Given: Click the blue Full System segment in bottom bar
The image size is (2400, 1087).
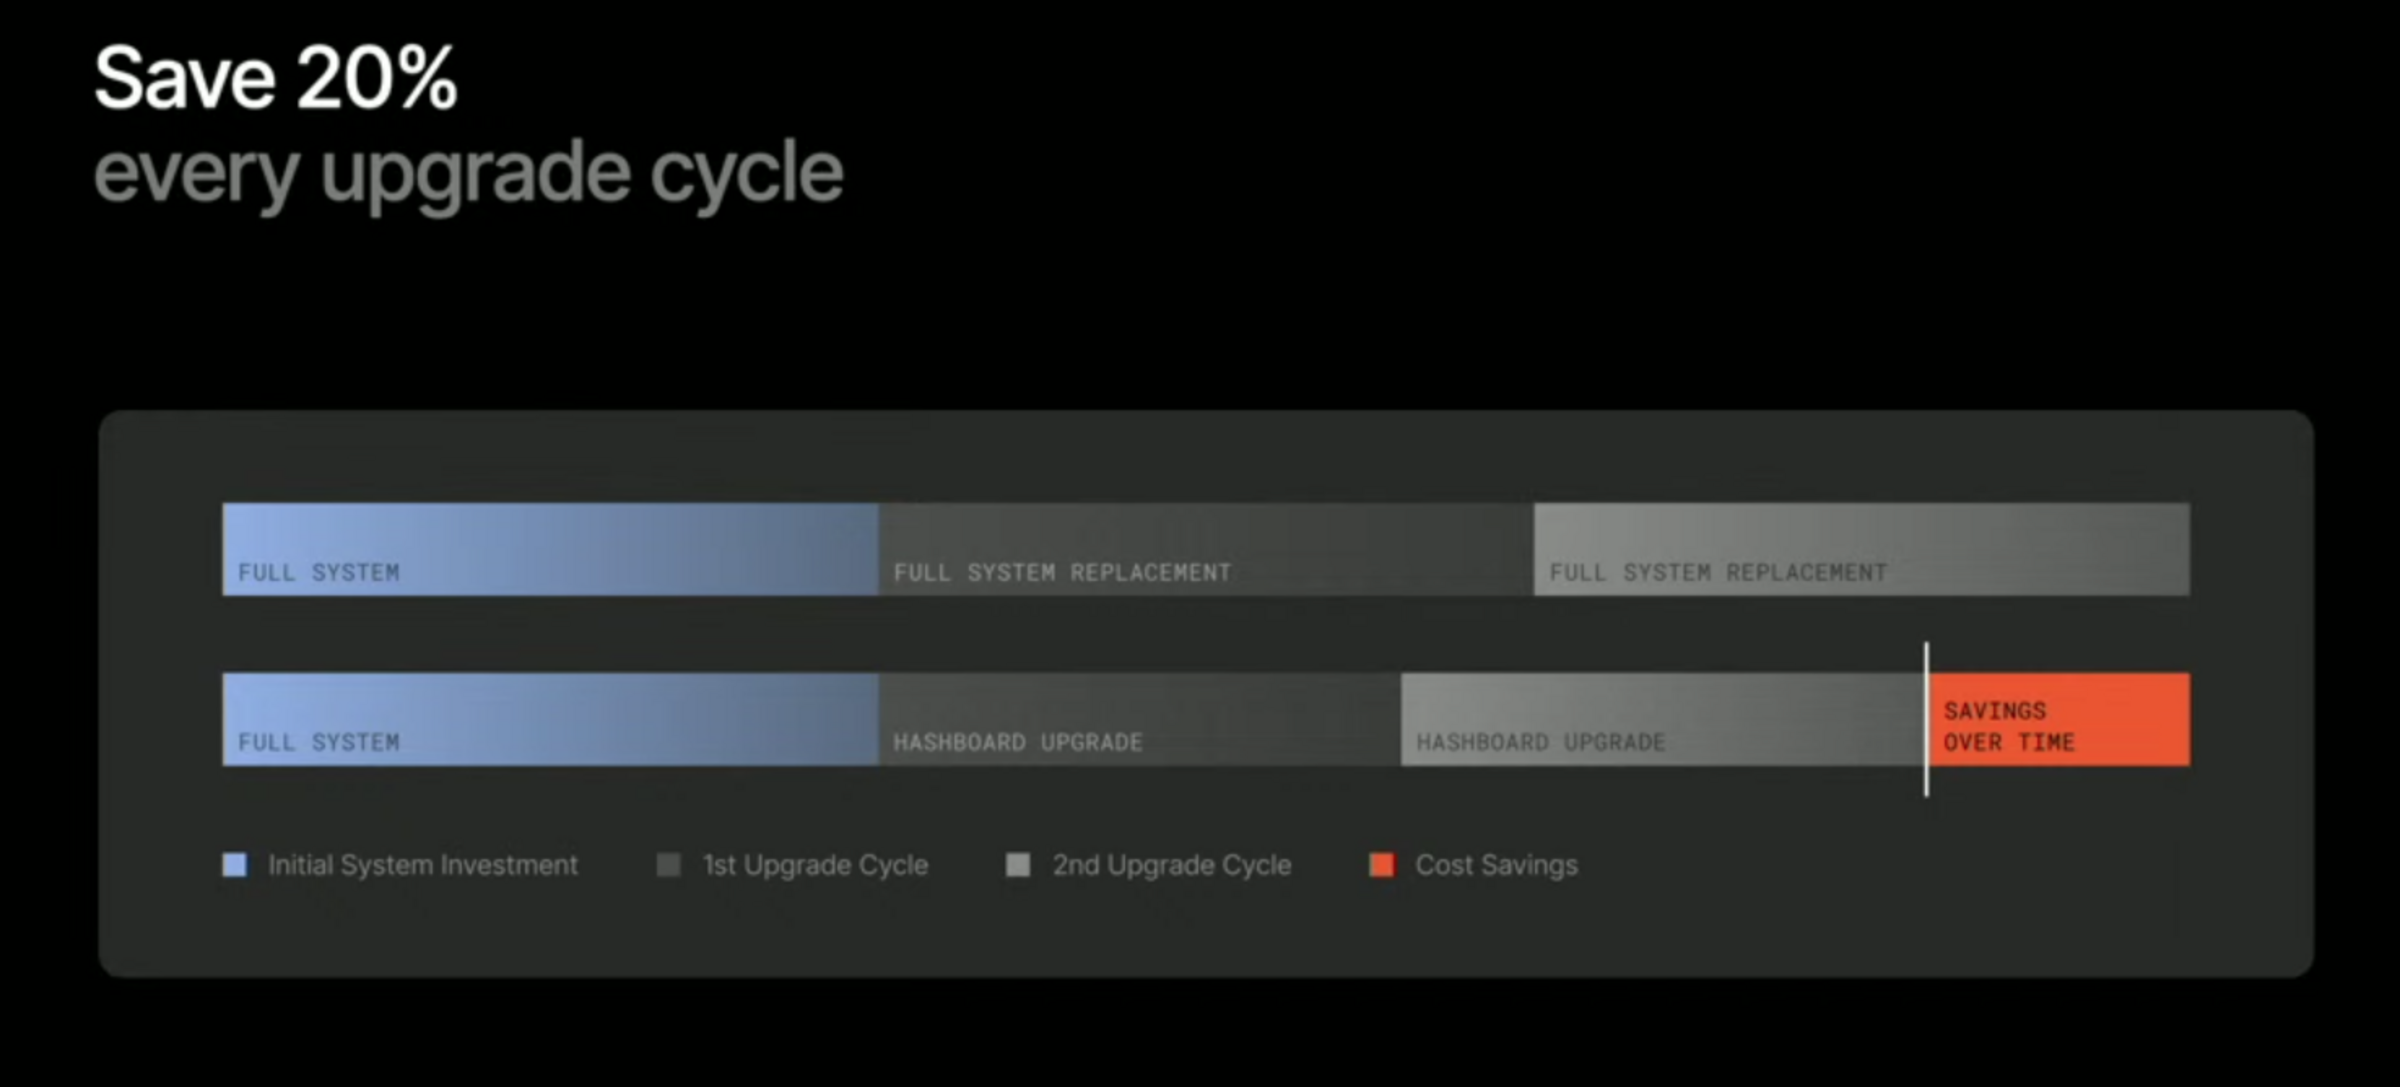Looking at the screenshot, I should (x=550, y=710).
